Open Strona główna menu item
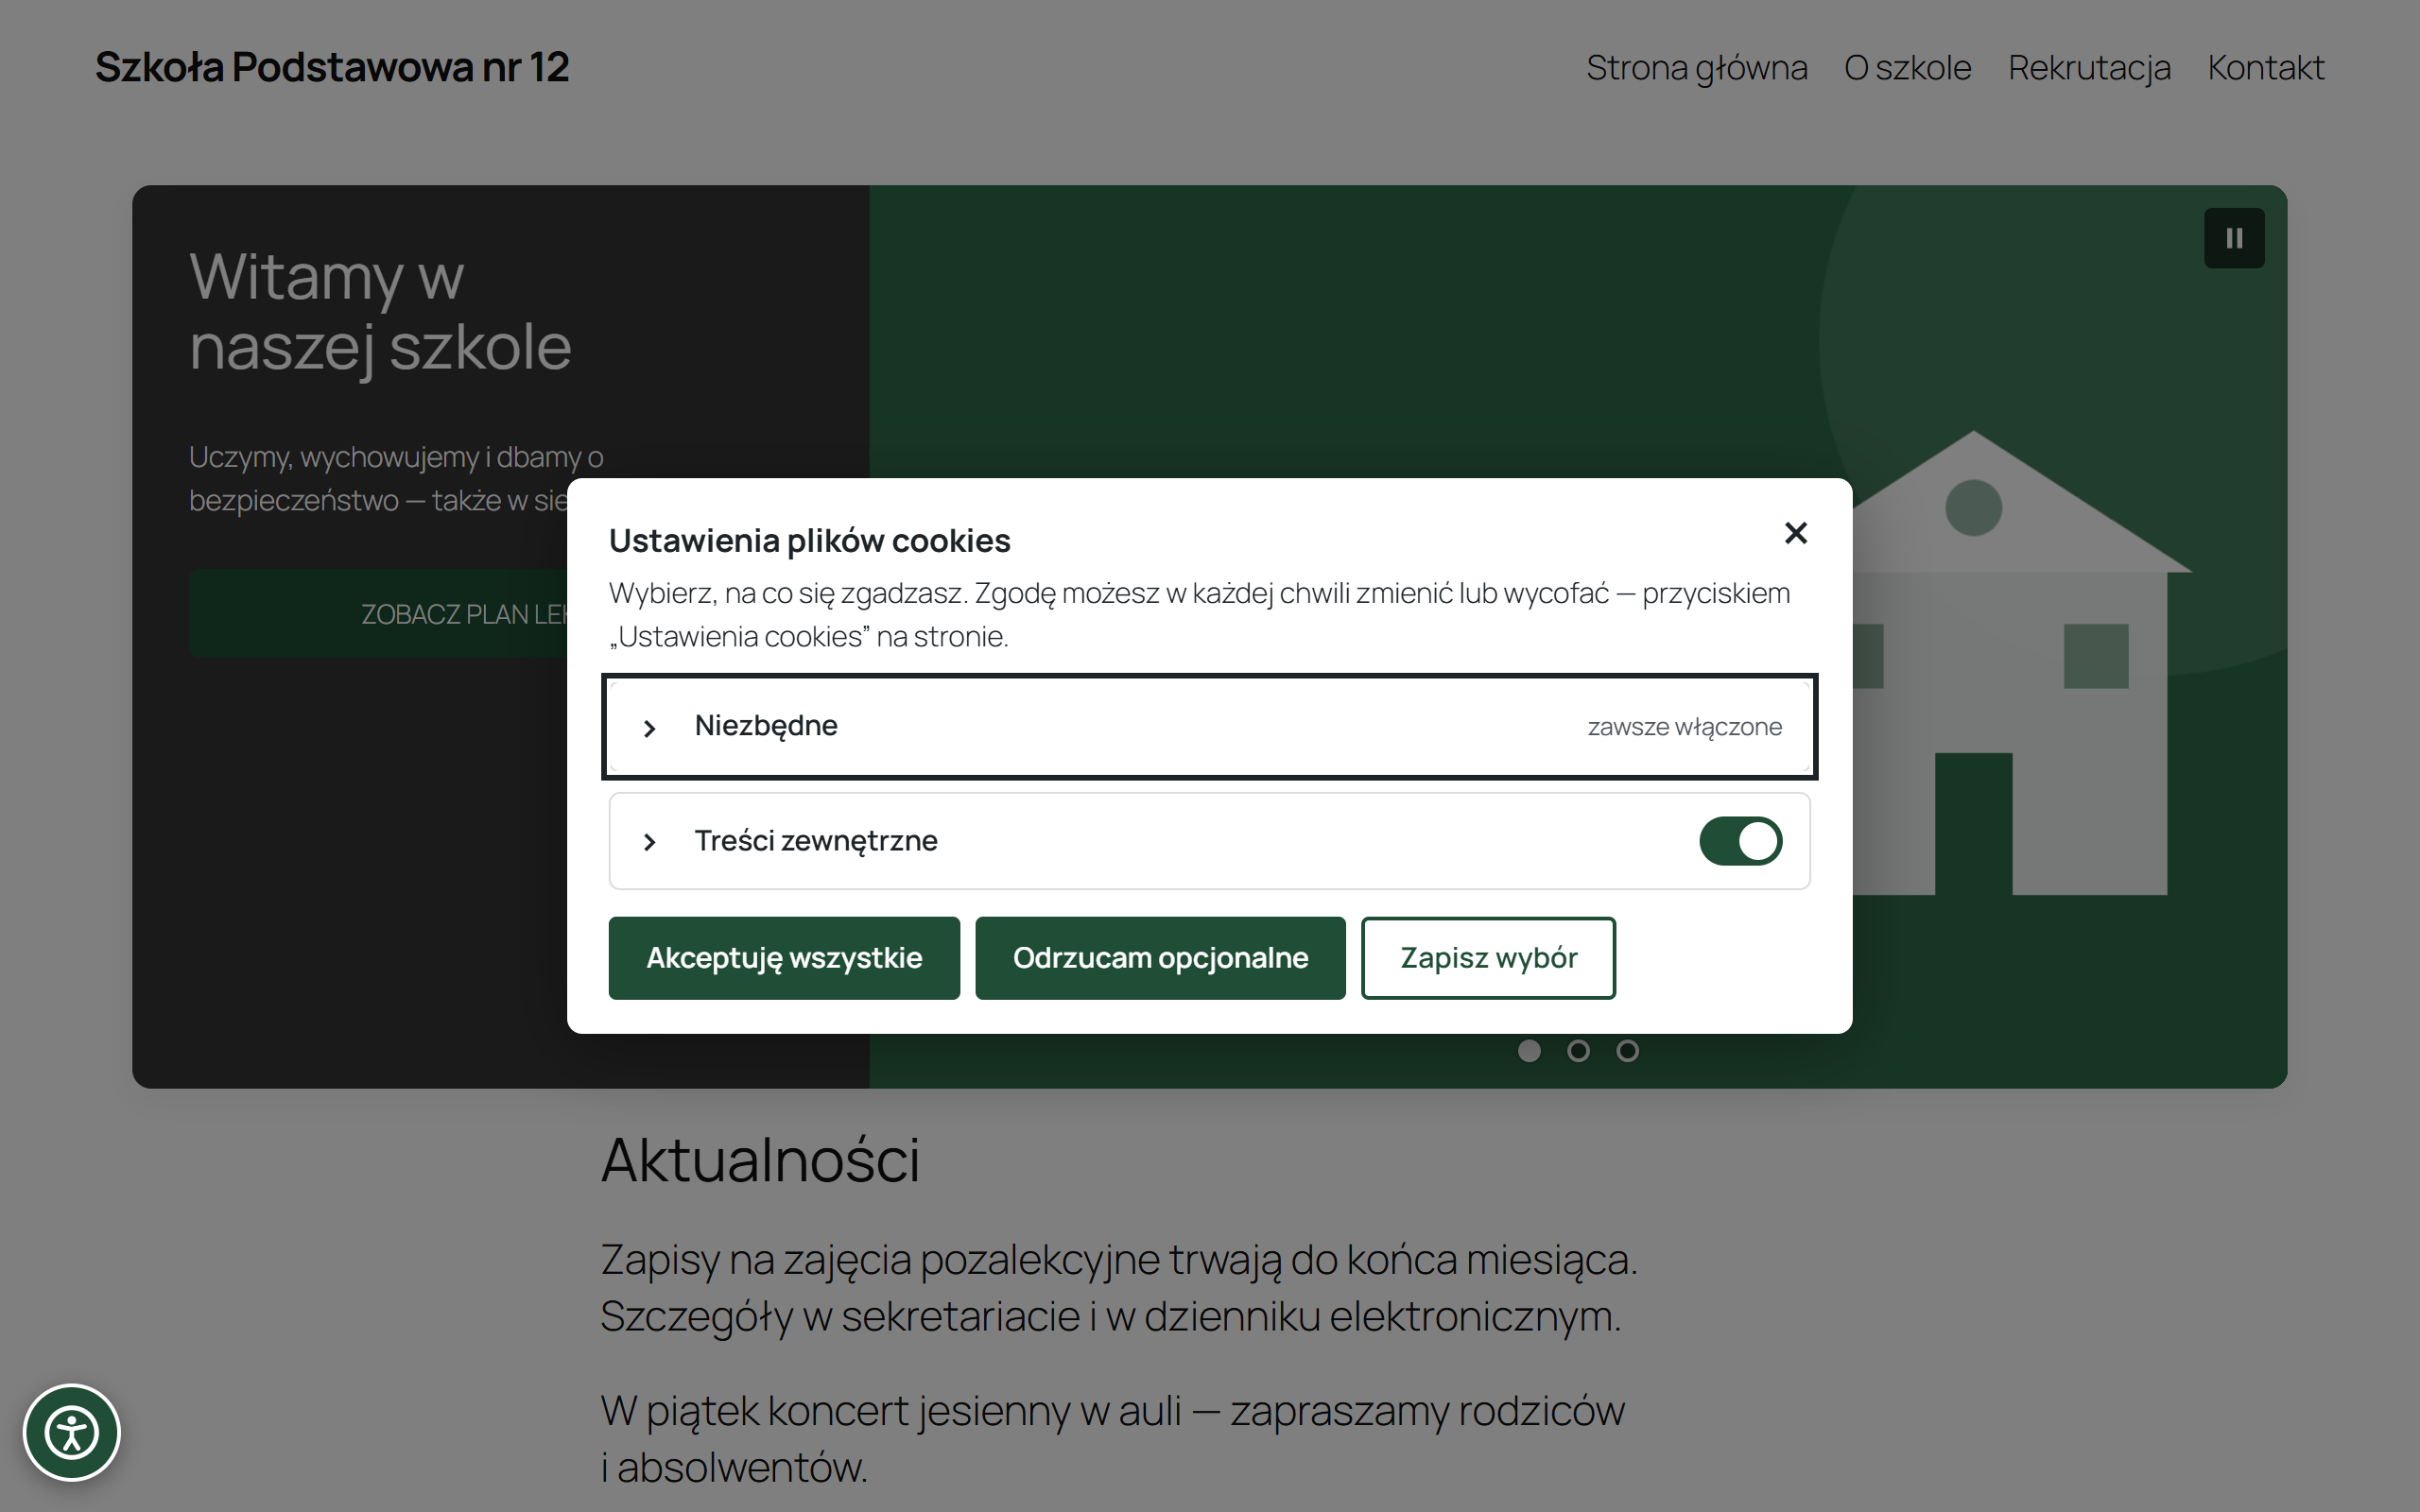This screenshot has width=2420, height=1512. [x=1696, y=68]
